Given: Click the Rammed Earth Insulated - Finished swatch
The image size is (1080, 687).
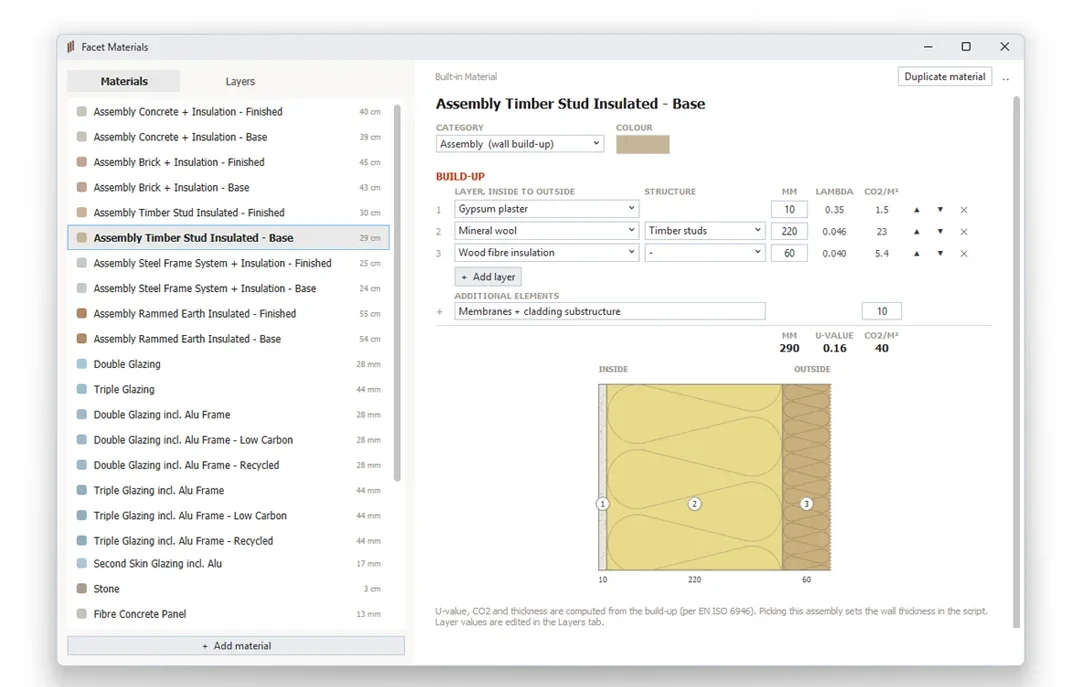Looking at the screenshot, I should (81, 314).
